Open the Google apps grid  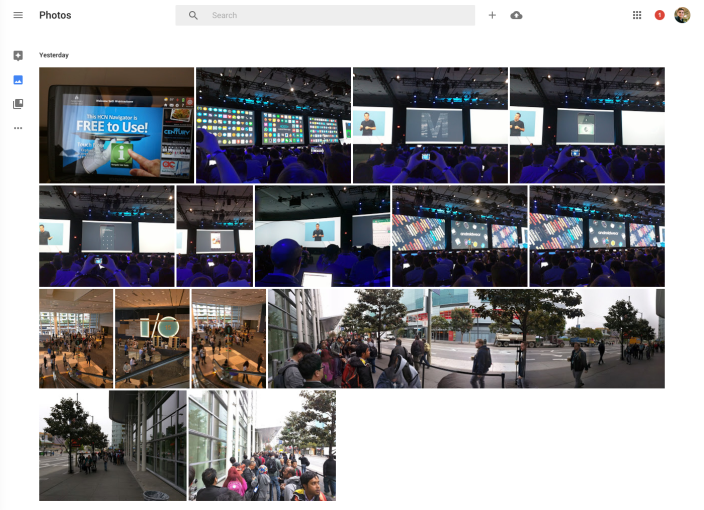pyautogui.click(x=637, y=15)
